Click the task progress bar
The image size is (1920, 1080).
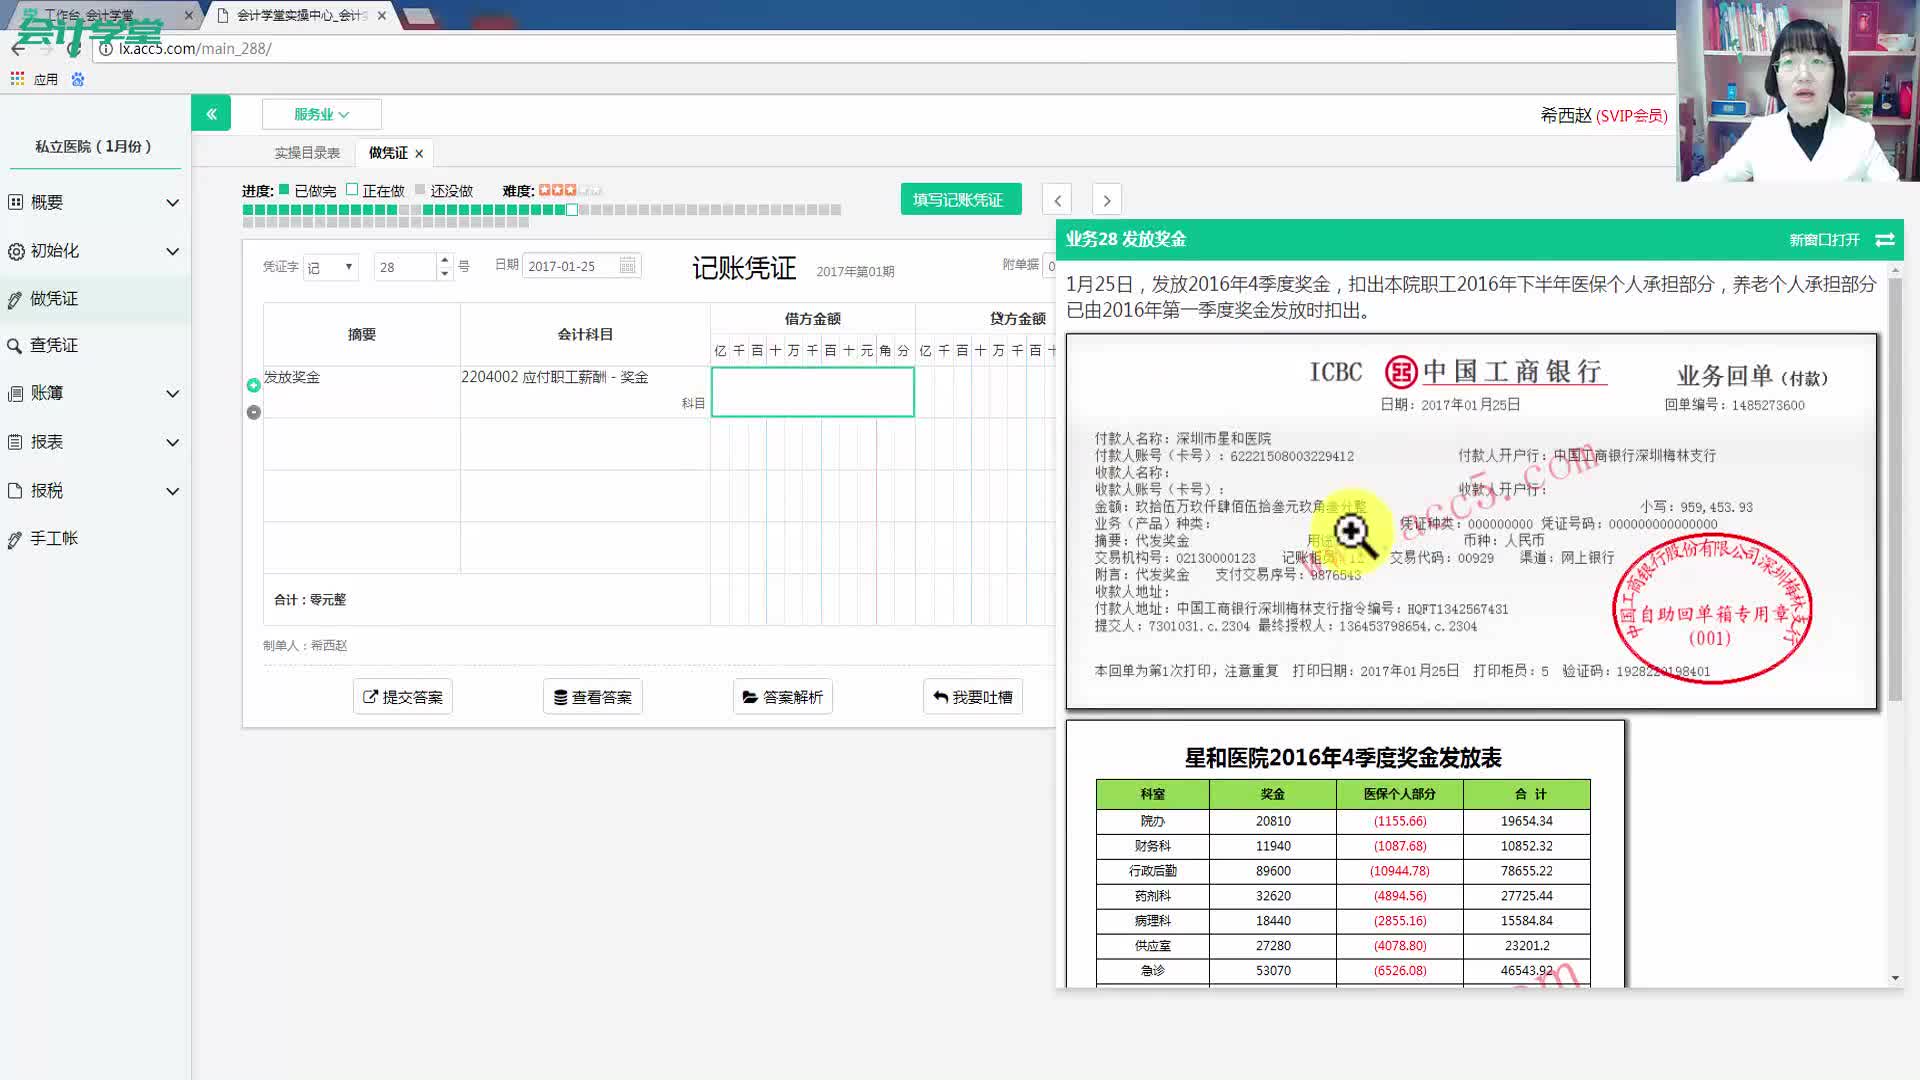tap(541, 210)
